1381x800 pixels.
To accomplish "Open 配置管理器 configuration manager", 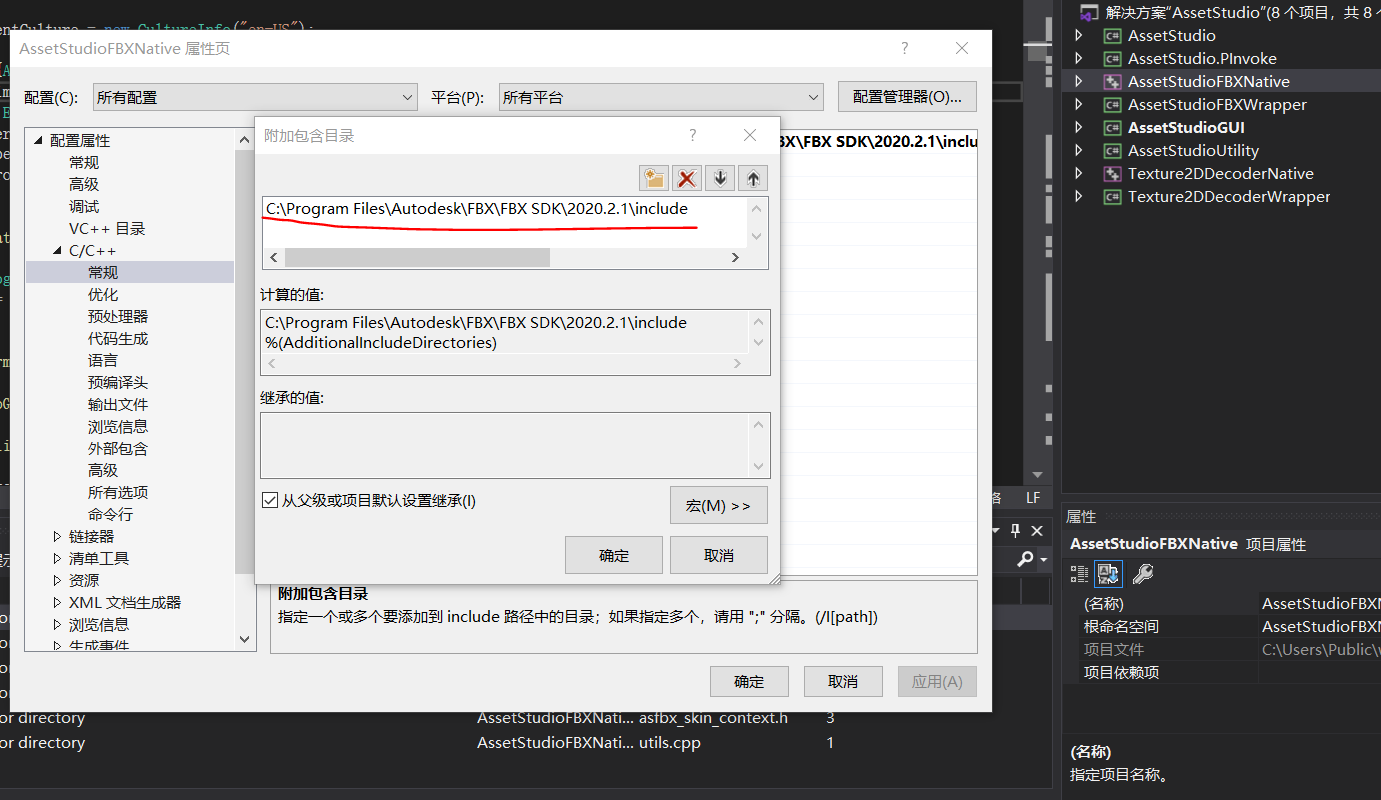I will point(906,97).
